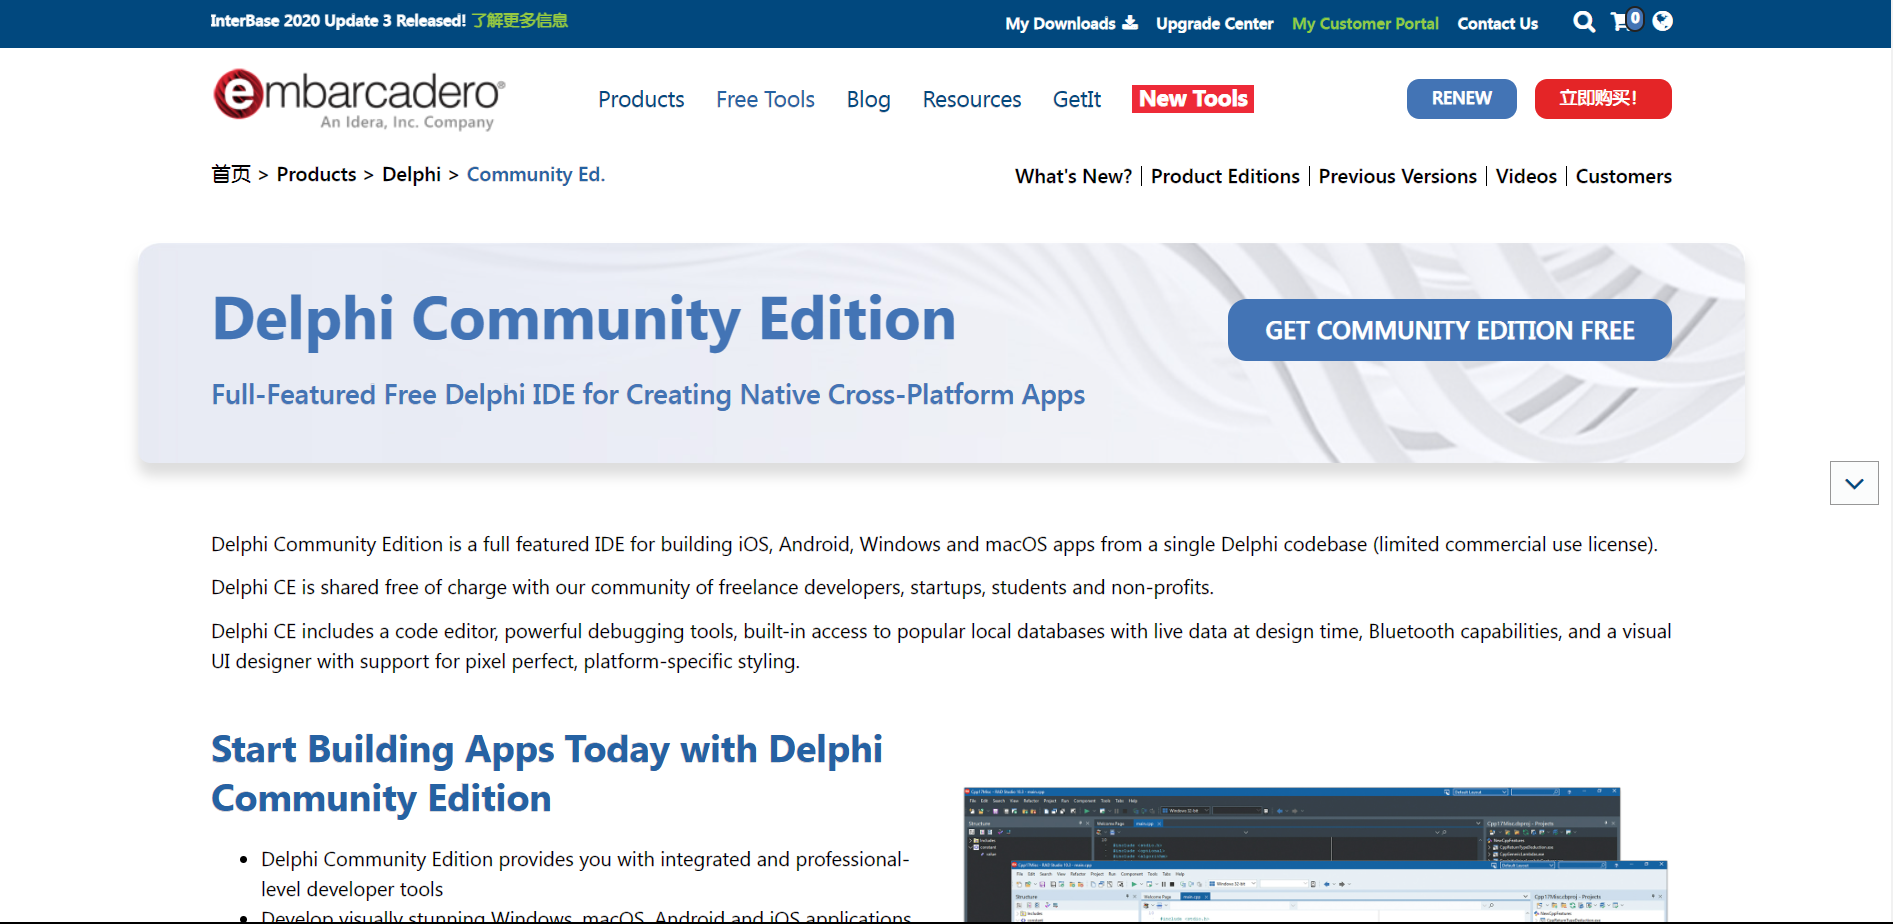Click the scroll-down chevron box
The height and width of the screenshot is (924, 1893).
coord(1854,483)
